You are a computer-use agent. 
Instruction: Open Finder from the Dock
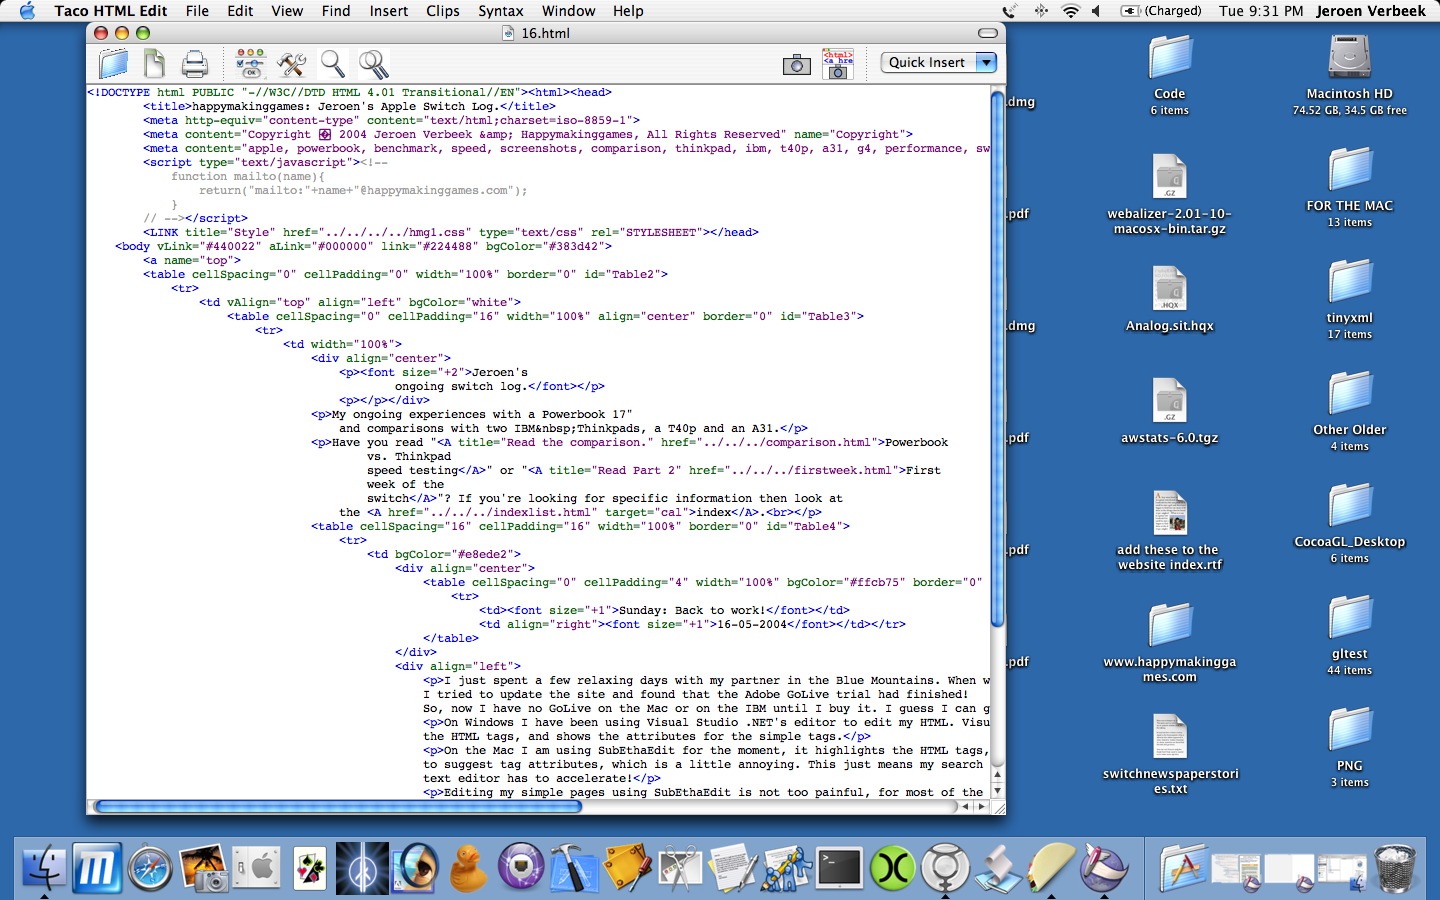point(43,867)
